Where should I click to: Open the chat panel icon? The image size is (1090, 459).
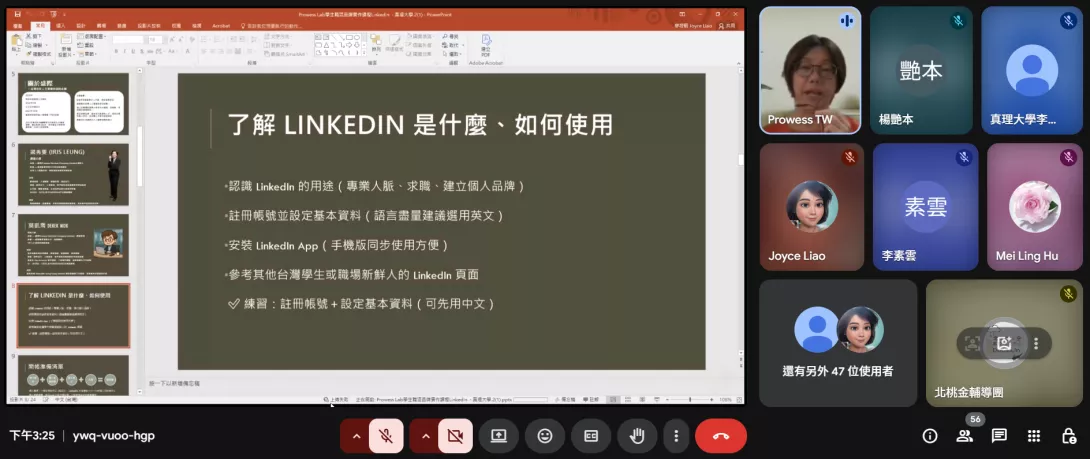pos(999,436)
